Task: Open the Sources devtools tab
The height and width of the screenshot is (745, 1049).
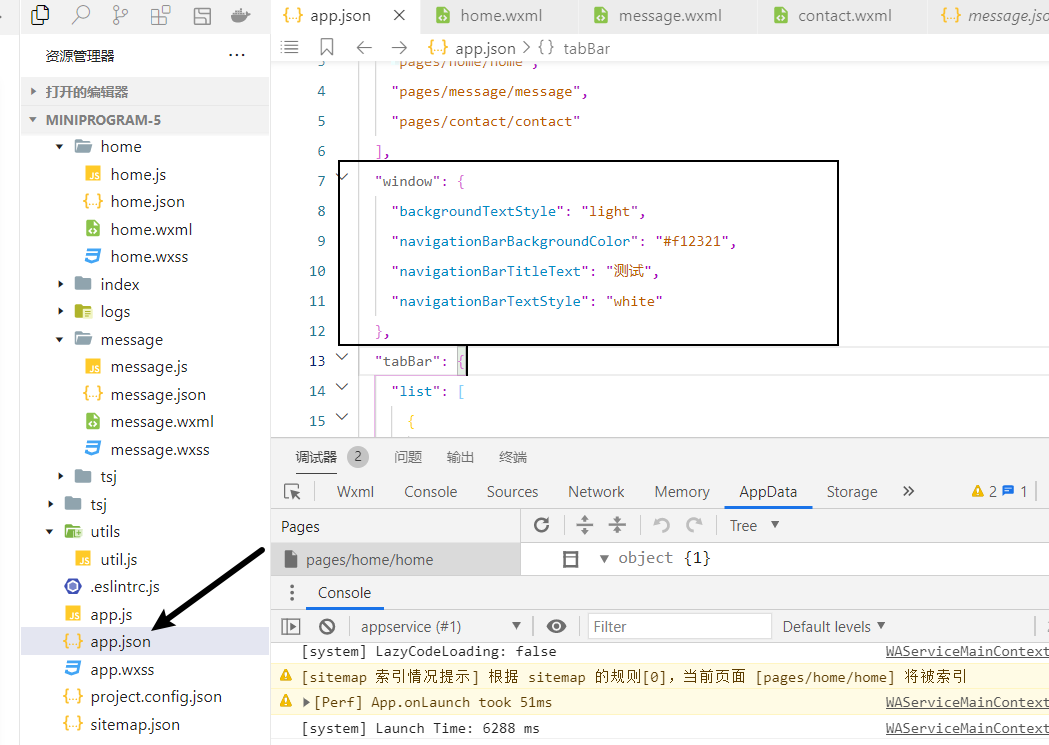Action: (512, 492)
